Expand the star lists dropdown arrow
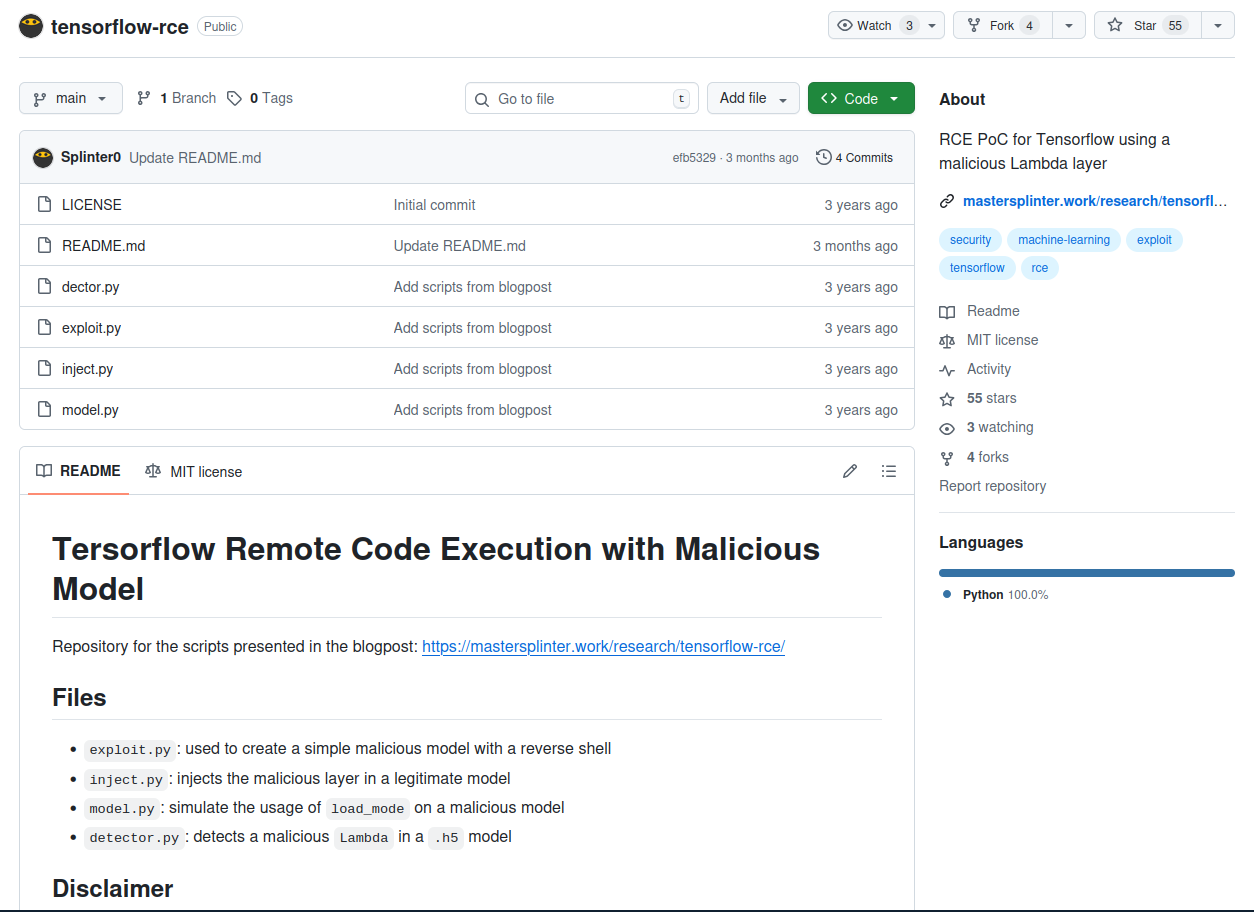 (1217, 26)
